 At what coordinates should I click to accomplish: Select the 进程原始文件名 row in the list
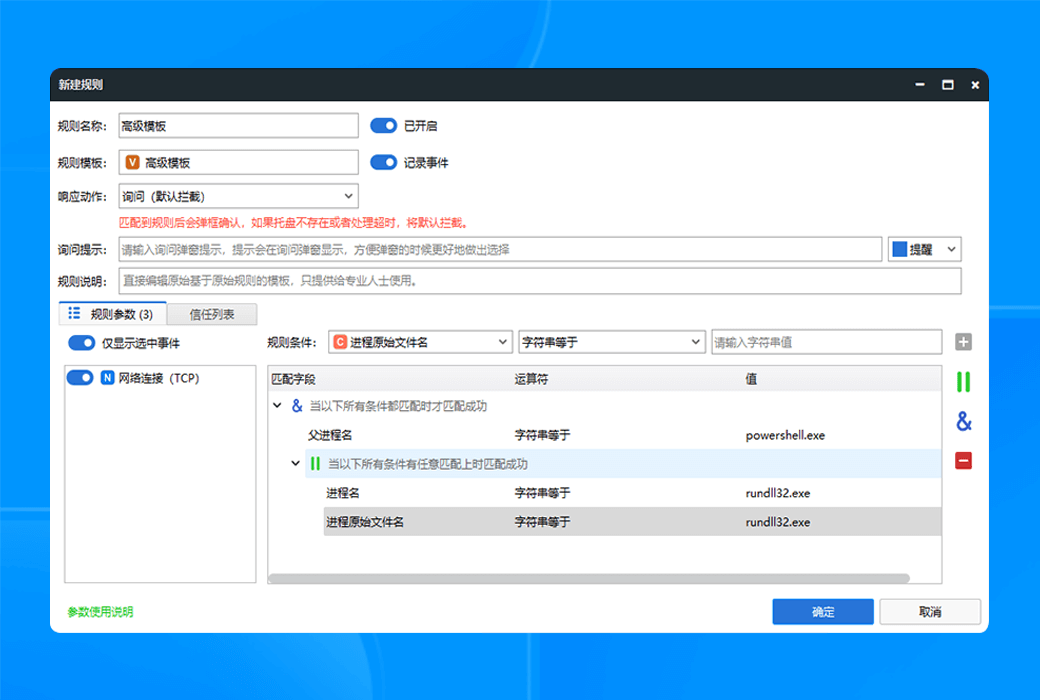tap(633, 522)
